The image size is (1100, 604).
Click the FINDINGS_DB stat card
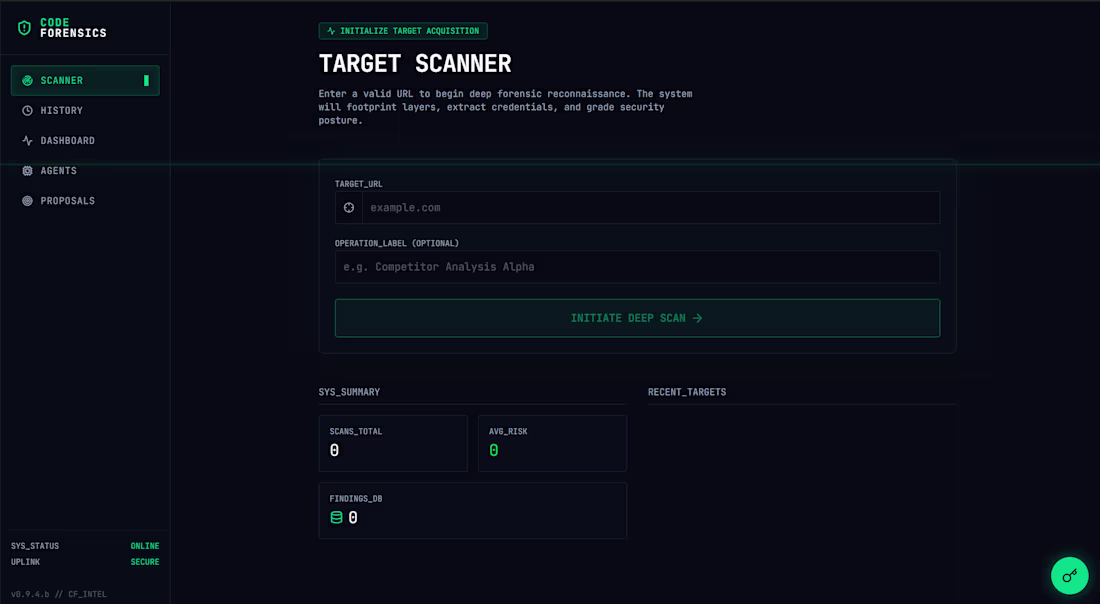pos(473,511)
